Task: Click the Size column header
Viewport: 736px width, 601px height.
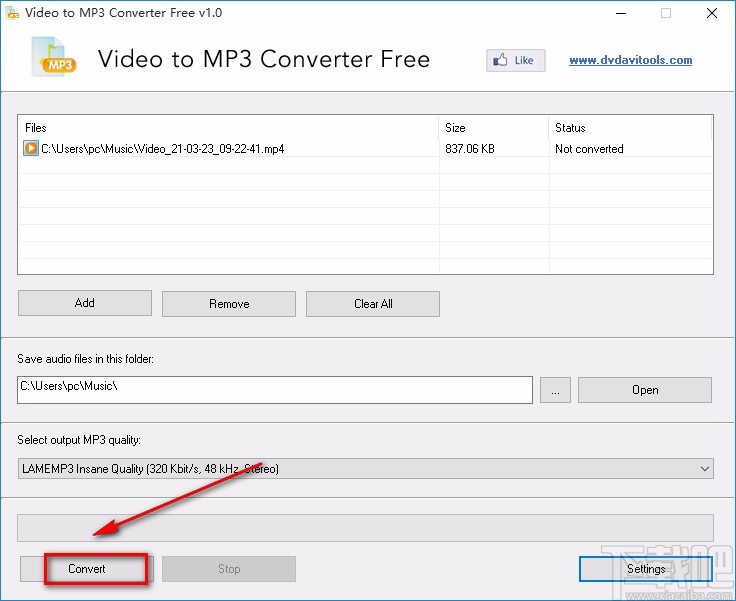Action: coord(494,128)
